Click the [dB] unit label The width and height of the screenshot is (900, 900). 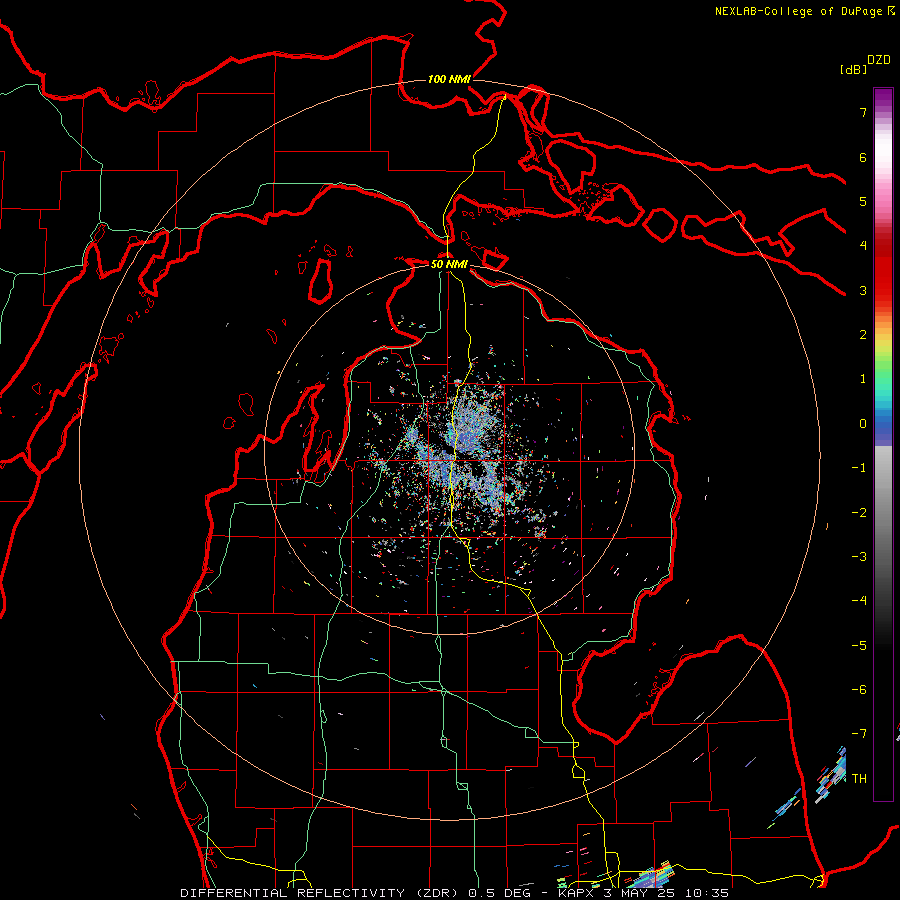coord(853,69)
